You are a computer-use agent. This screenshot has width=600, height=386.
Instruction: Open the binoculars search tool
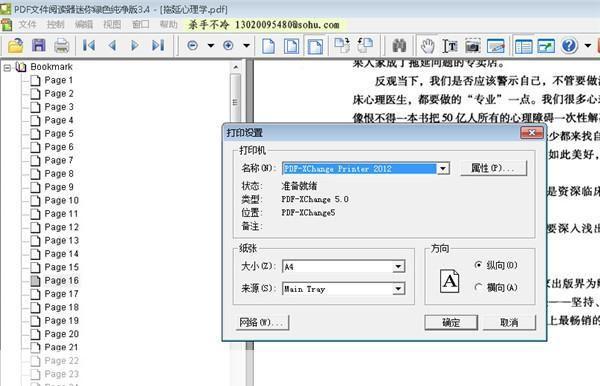coord(399,46)
